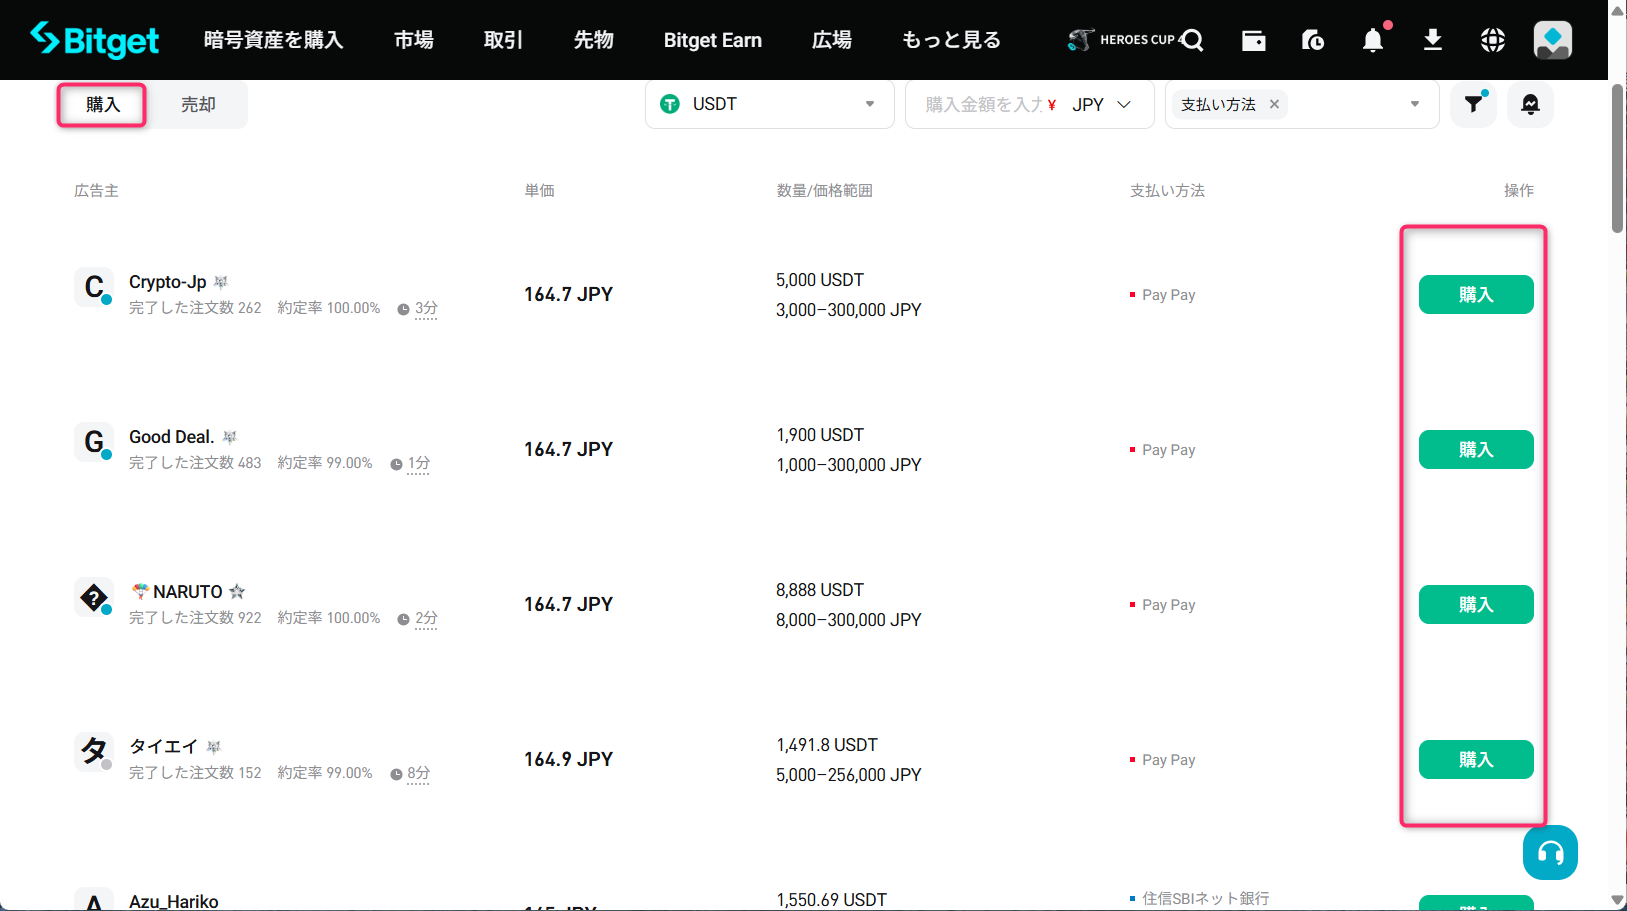
Task: Open the search magnifier in header
Action: [x=1192, y=40]
